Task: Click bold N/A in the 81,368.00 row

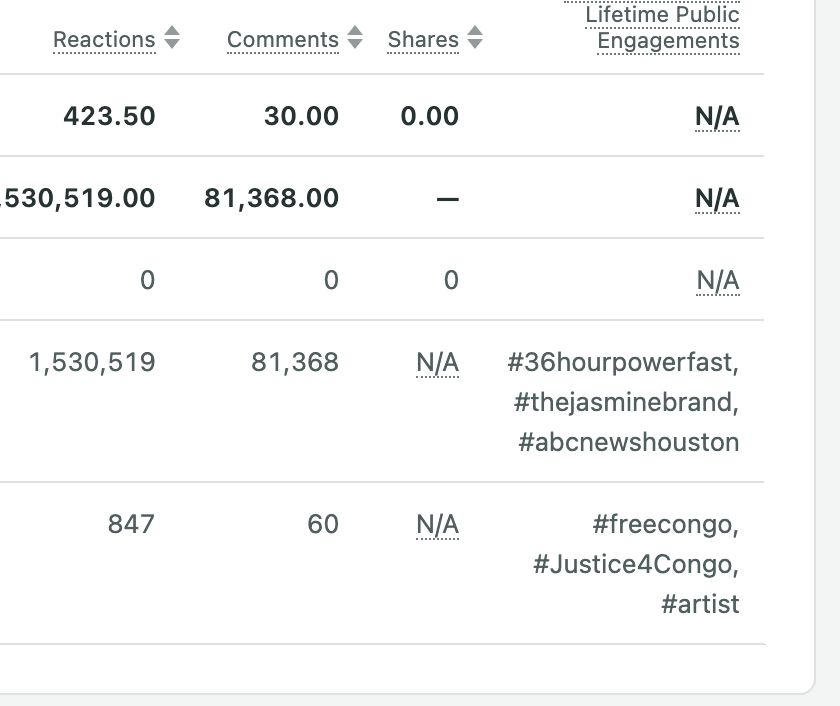Action: (717, 199)
